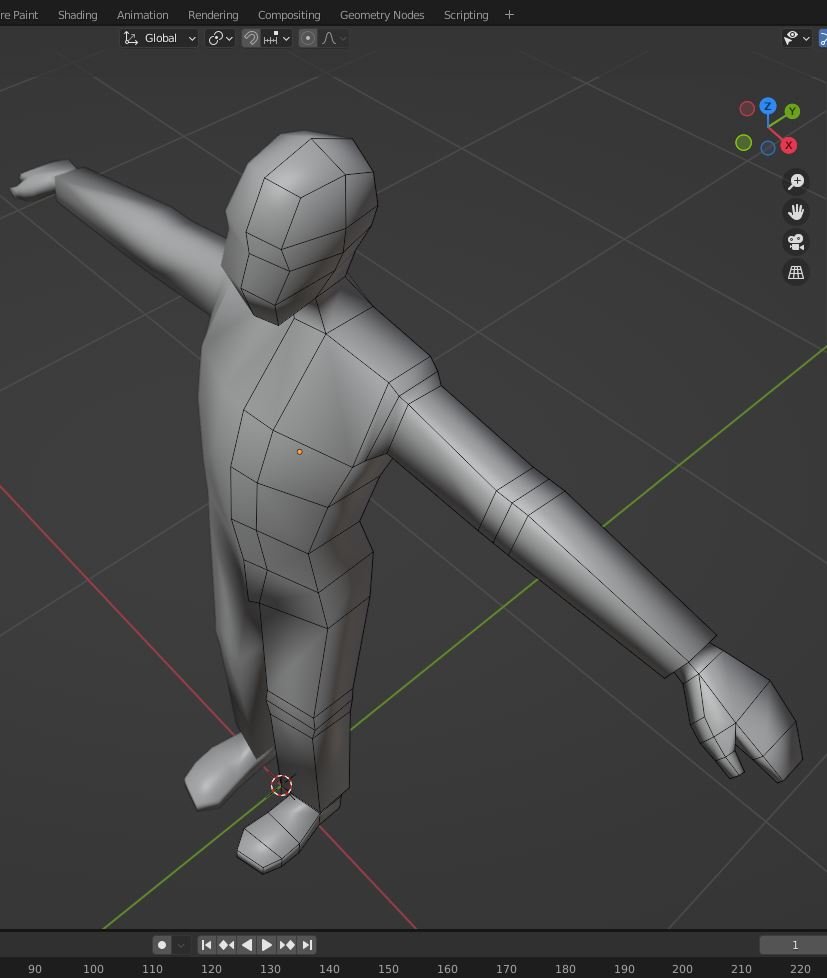Screen dimensions: 827x978
Task: Click the orange origin point on chest
Action: 299,452
